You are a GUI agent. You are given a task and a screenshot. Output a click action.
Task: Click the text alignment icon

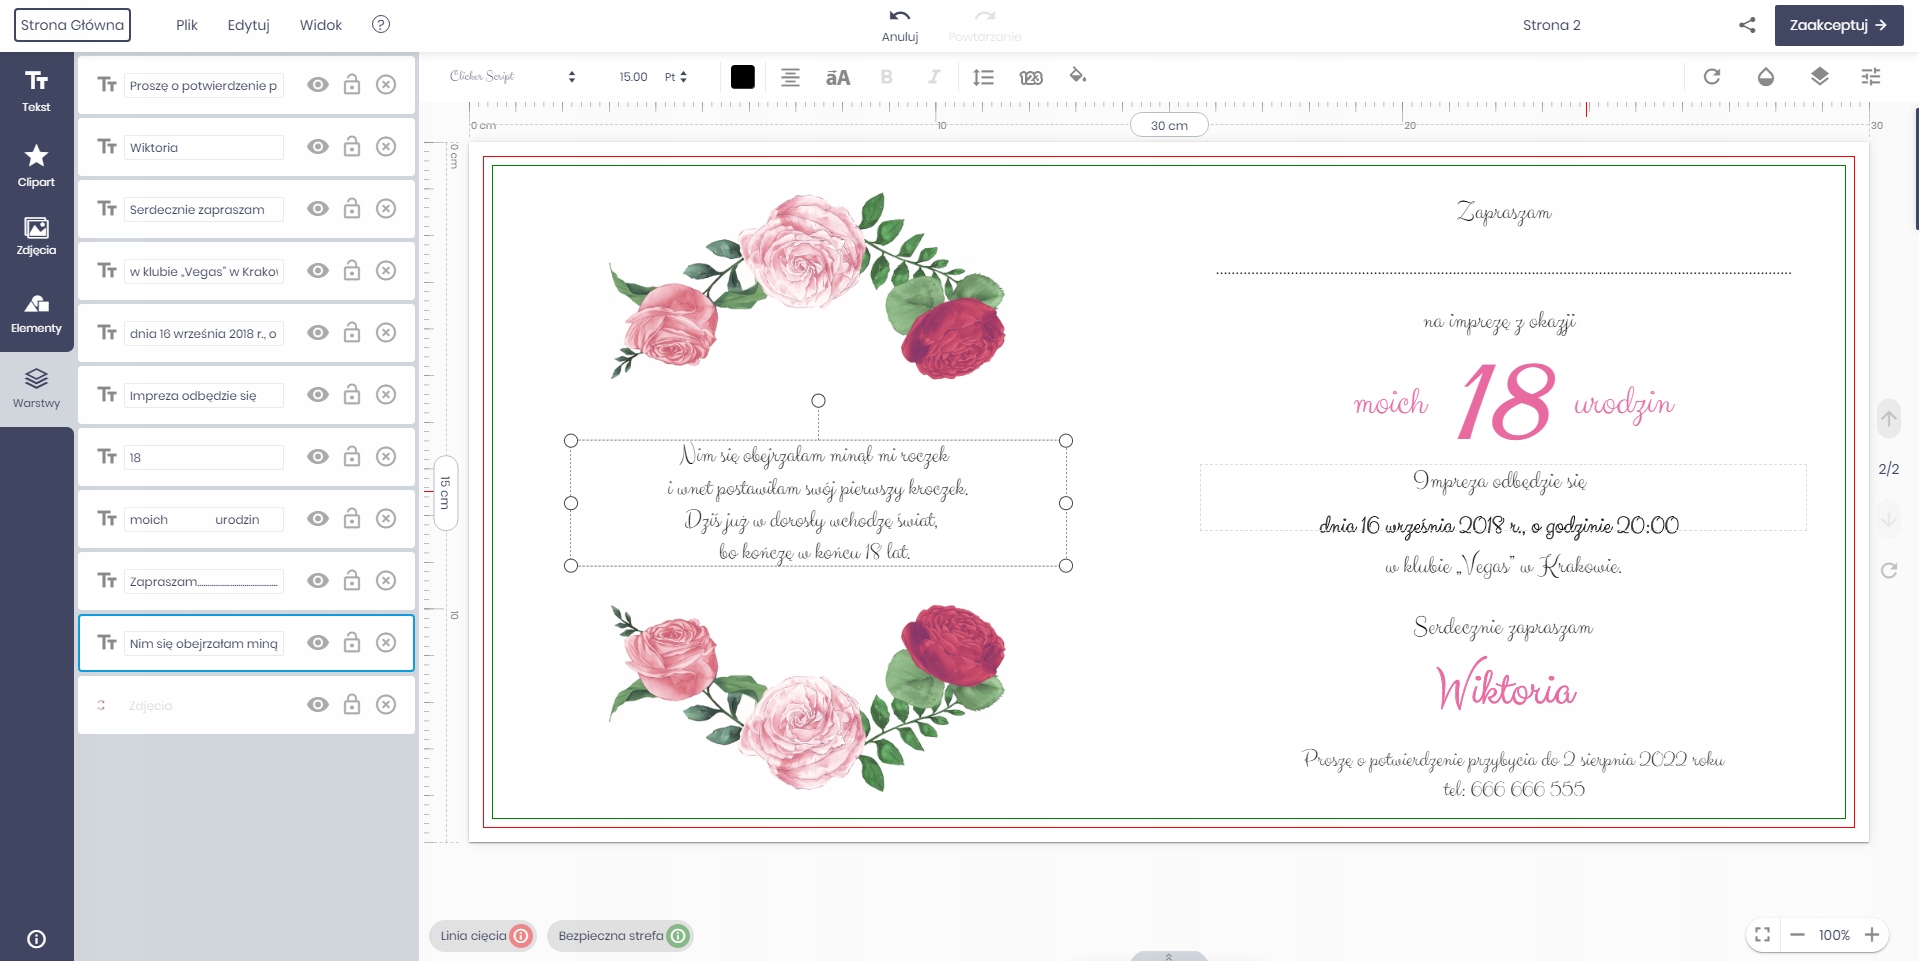pos(790,77)
